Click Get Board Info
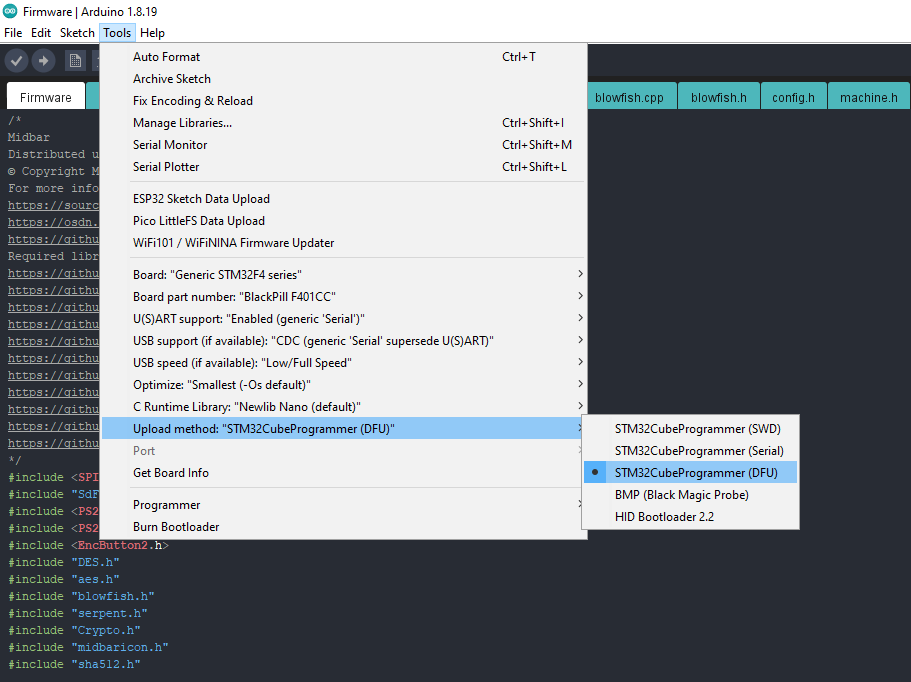Image resolution: width=911 pixels, height=682 pixels. coord(171,473)
